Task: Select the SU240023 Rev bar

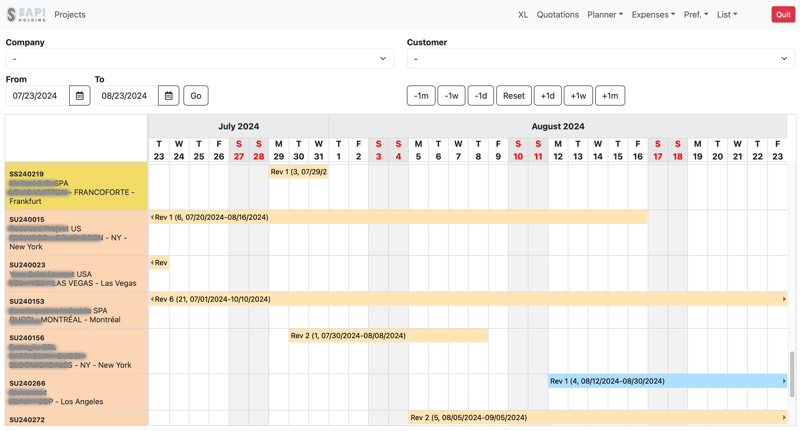Action: click(x=159, y=263)
